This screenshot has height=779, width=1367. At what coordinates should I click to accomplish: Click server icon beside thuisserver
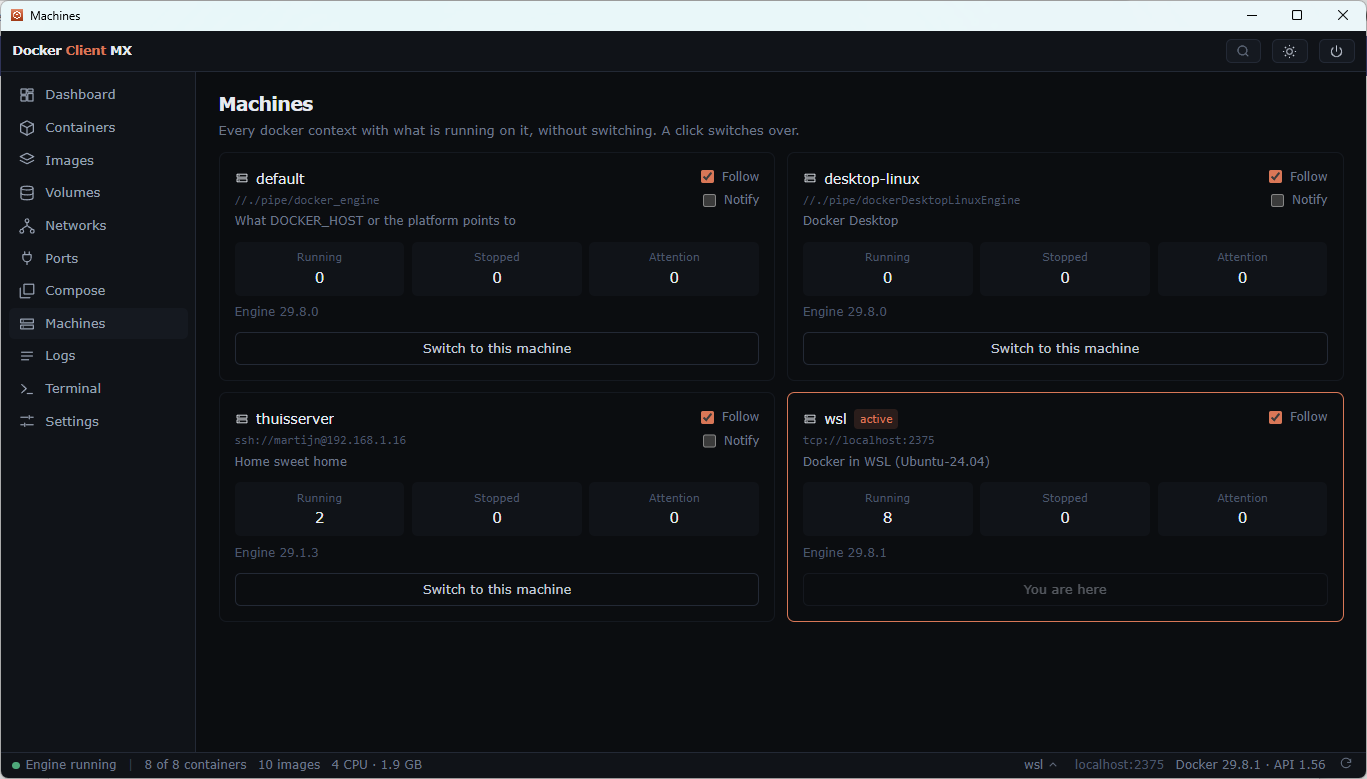coord(241,419)
